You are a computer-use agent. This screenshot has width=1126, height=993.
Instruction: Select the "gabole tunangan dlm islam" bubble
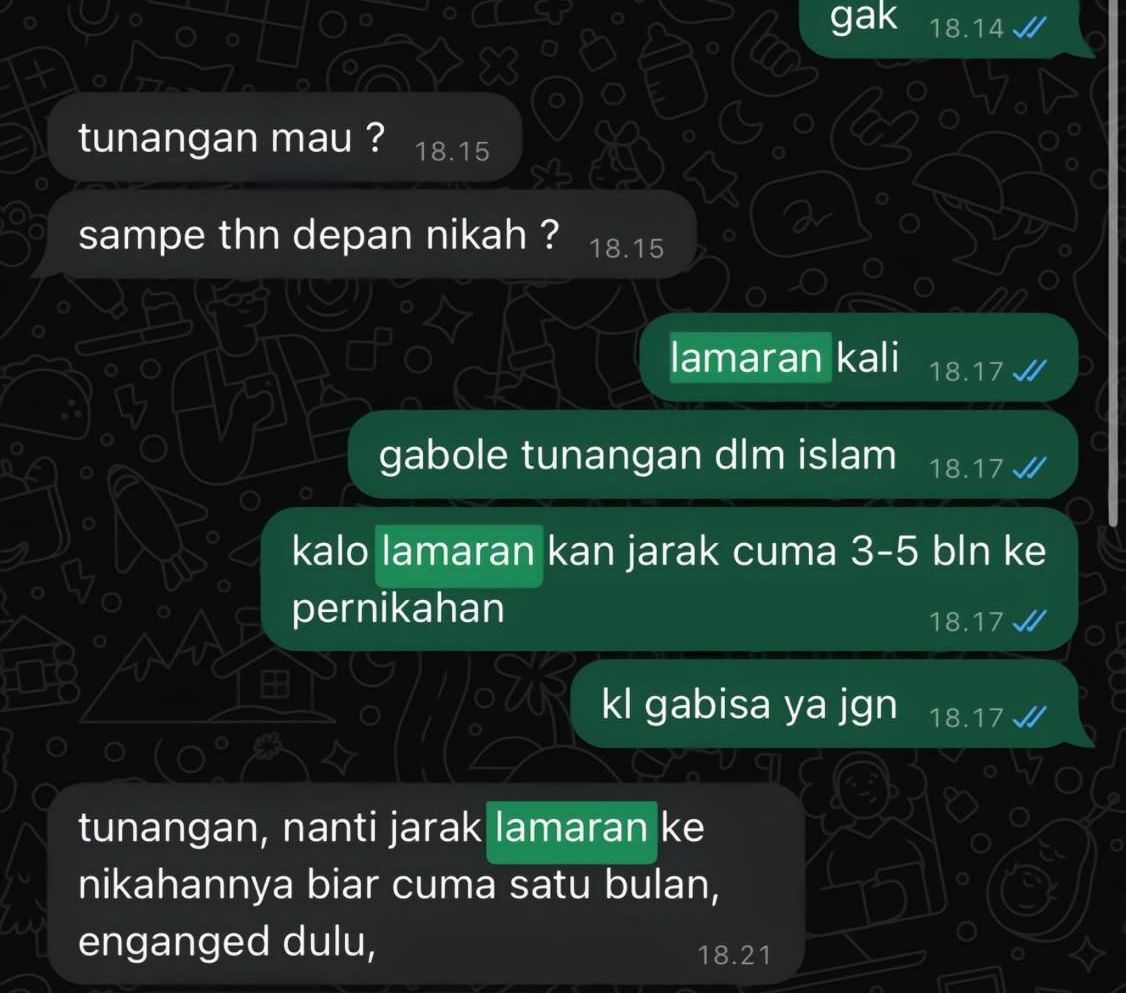(712, 454)
